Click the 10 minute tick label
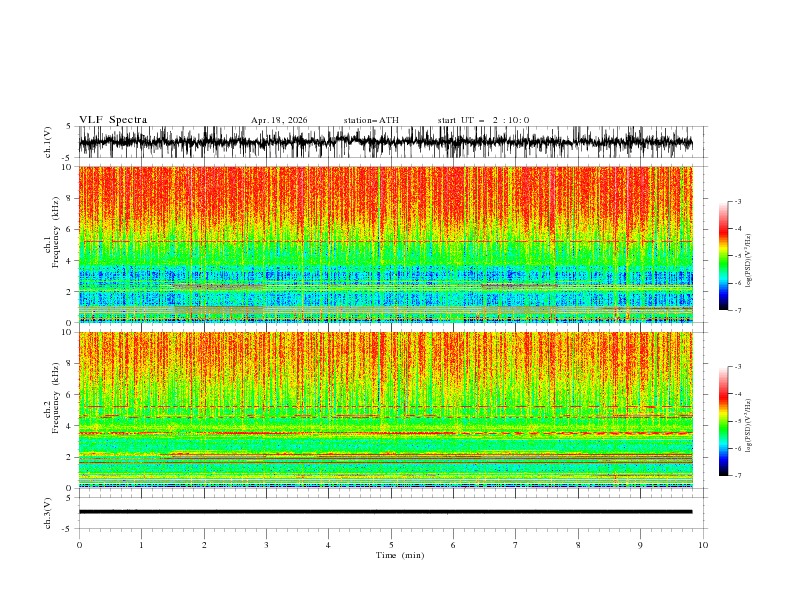Image resolution: width=792 pixels, height=612 pixels. point(703,545)
